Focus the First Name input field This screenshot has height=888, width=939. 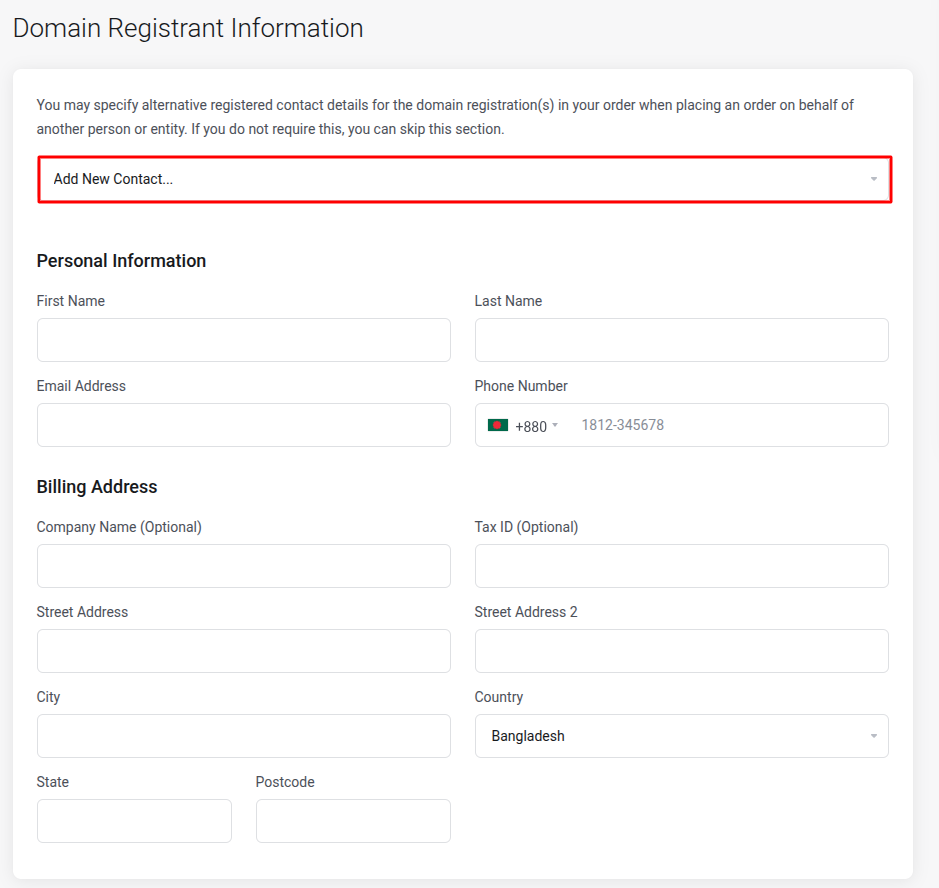coord(243,340)
